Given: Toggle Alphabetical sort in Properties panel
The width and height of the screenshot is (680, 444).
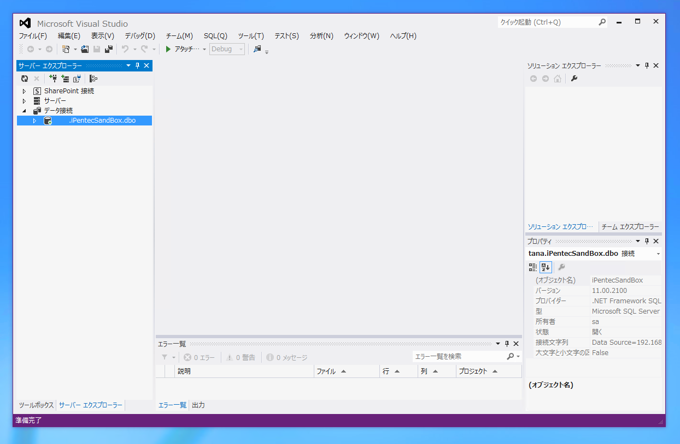Looking at the screenshot, I should coord(546,267).
